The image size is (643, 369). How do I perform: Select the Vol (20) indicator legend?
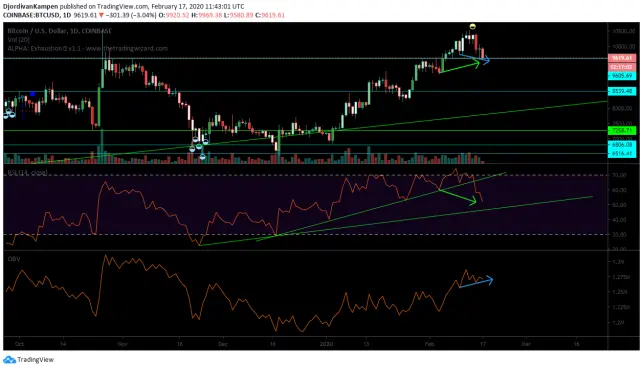pos(18,39)
